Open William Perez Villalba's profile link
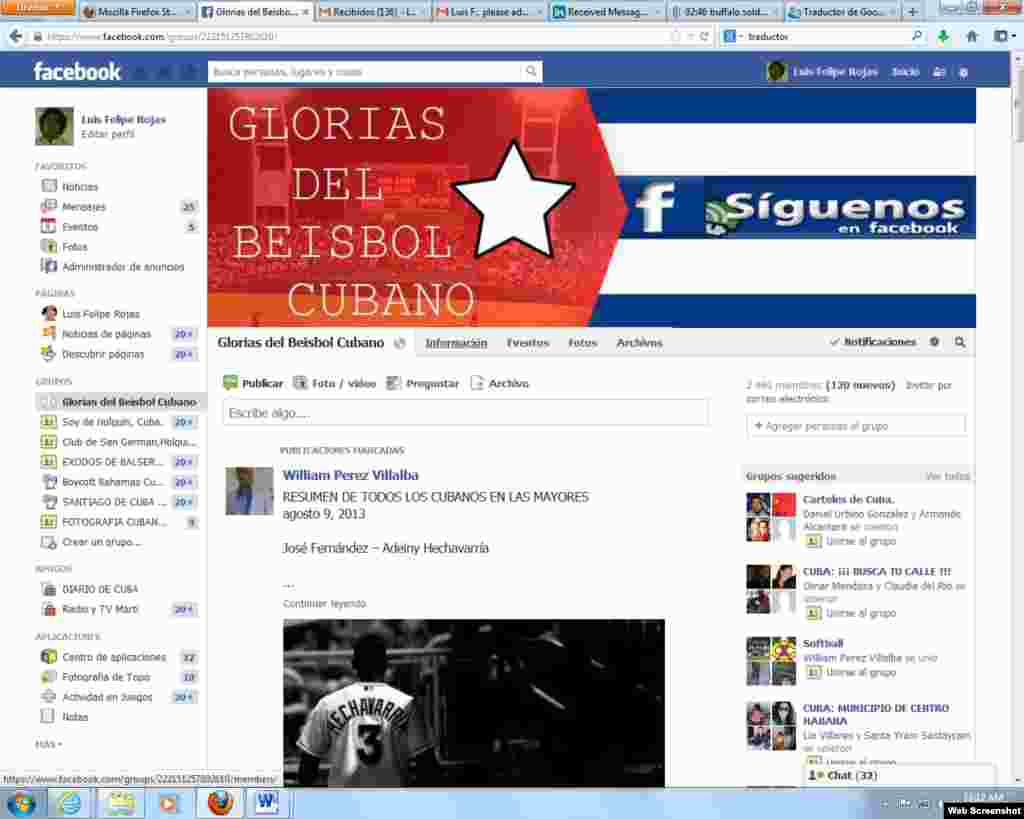This screenshot has width=1024, height=819. [350, 474]
